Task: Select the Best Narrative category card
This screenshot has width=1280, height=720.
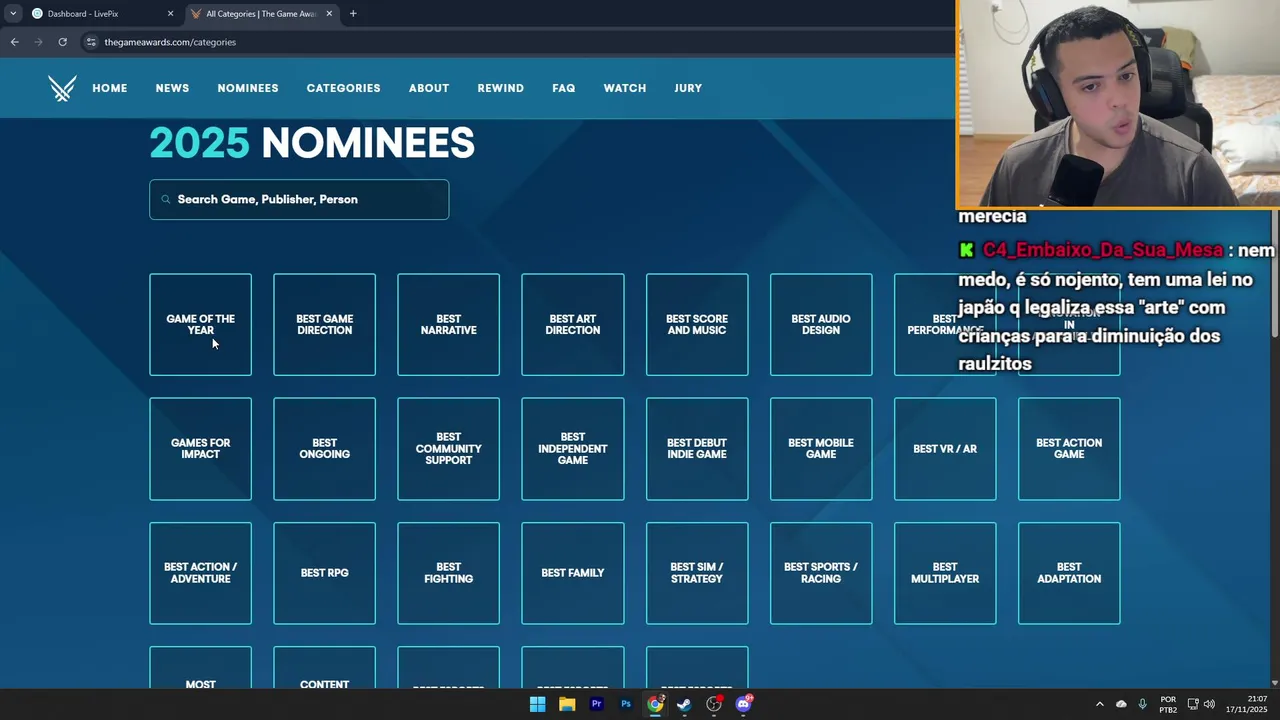Action: click(x=448, y=325)
